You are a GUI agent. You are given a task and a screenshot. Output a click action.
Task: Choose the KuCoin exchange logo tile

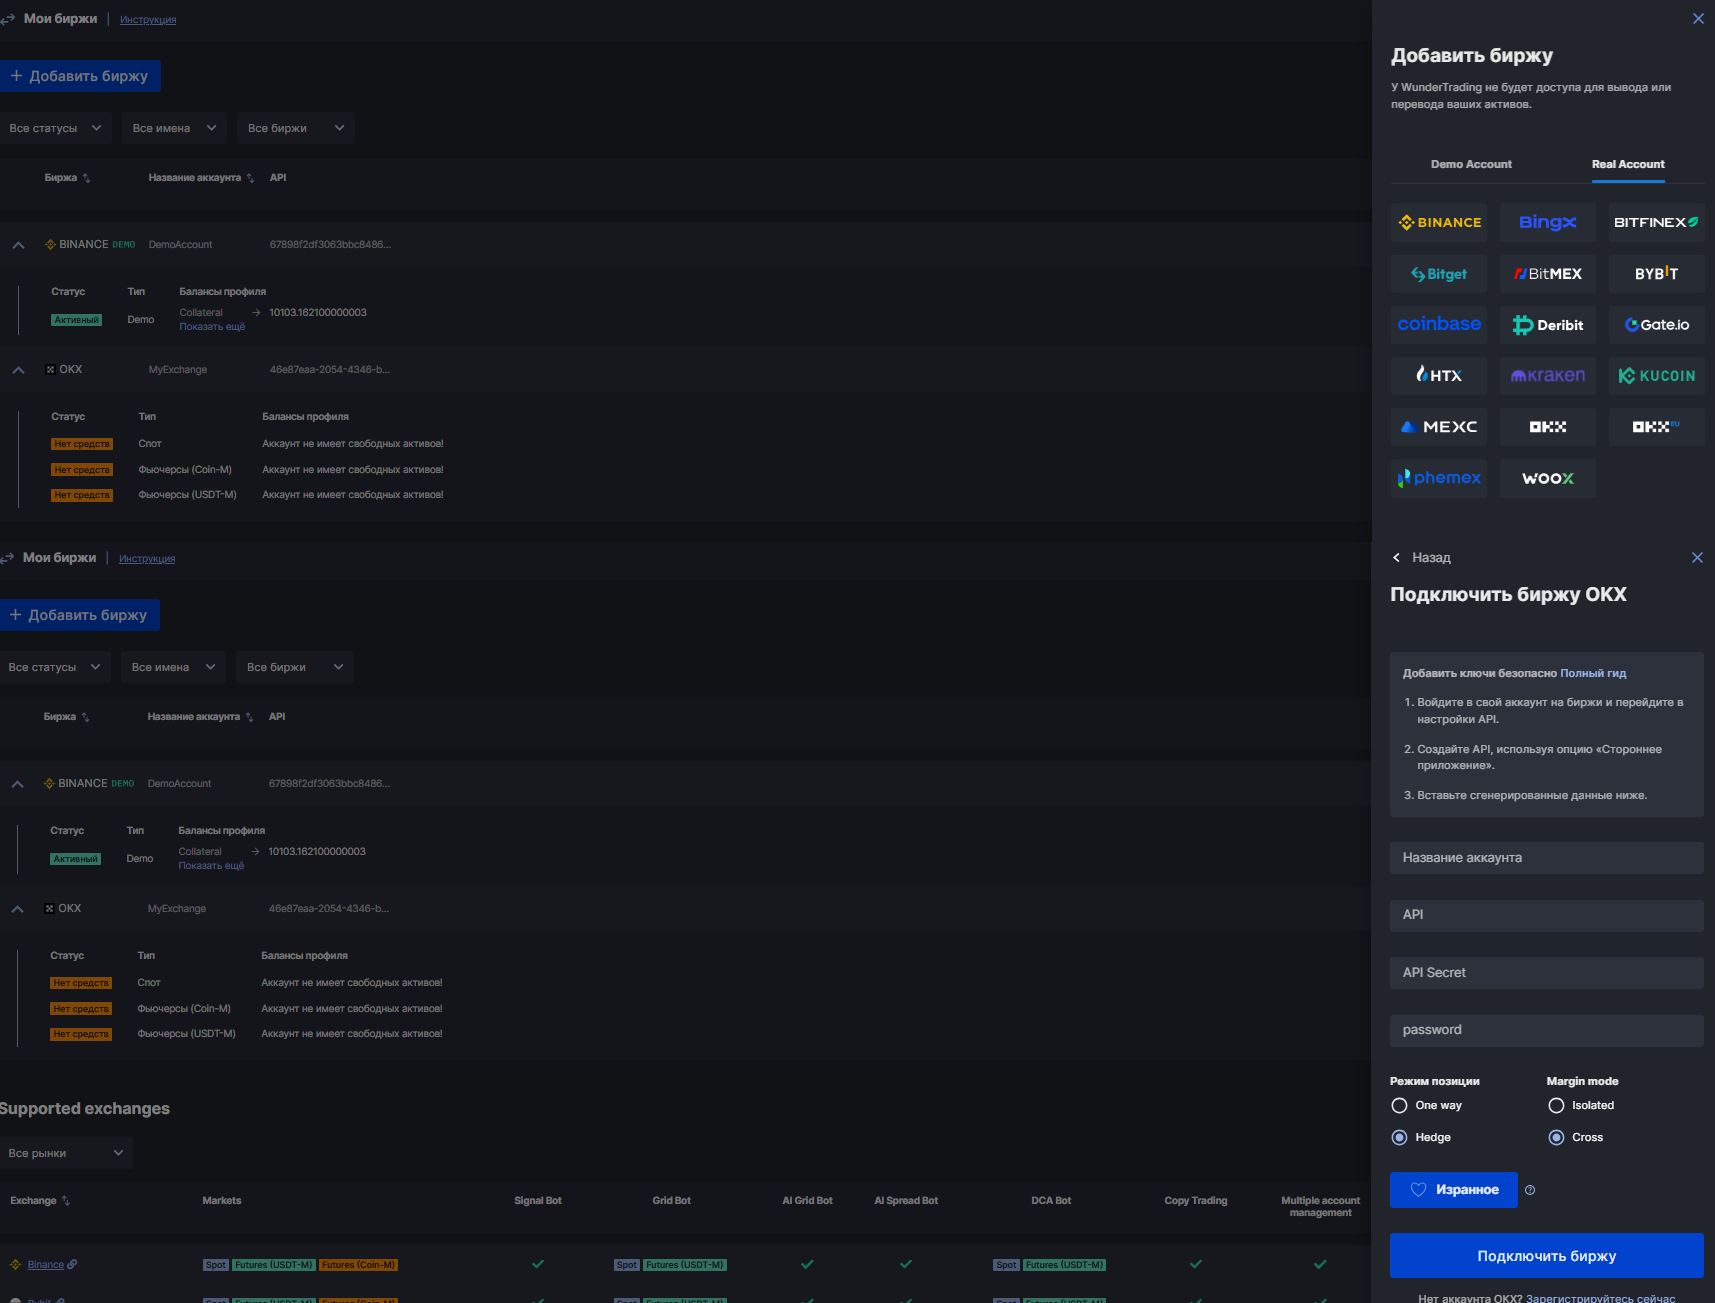[1656, 375]
